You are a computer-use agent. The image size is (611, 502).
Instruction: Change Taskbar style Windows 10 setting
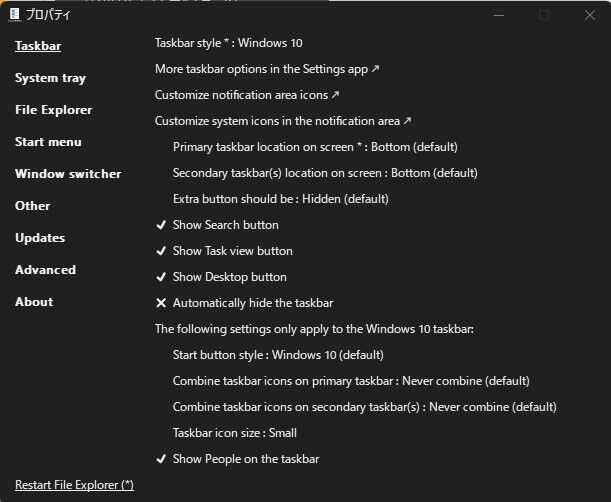click(x=228, y=43)
